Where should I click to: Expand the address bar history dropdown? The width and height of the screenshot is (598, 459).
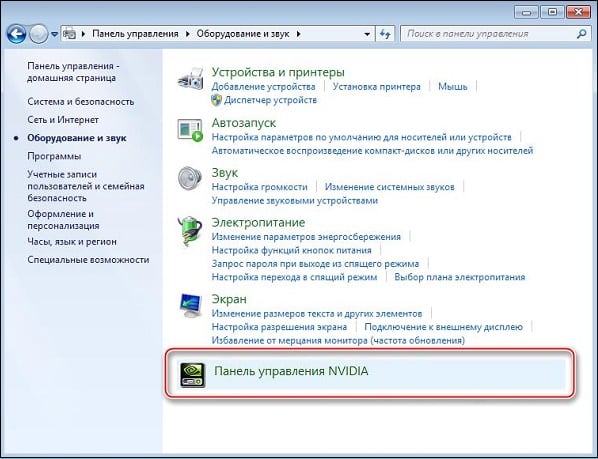pyautogui.click(x=367, y=34)
